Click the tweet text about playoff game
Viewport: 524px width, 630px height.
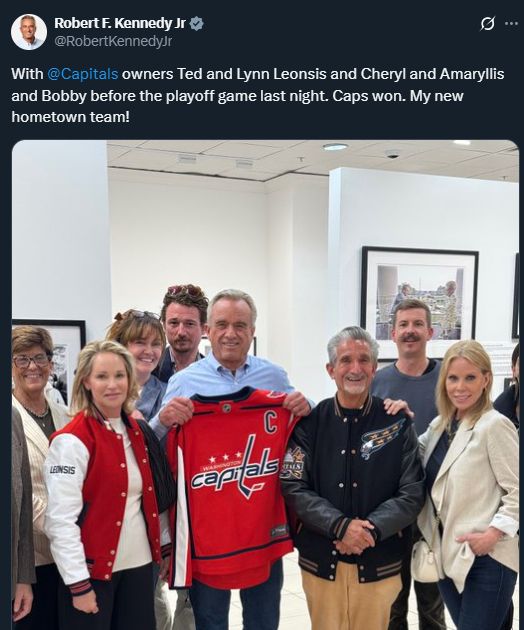click(x=258, y=95)
